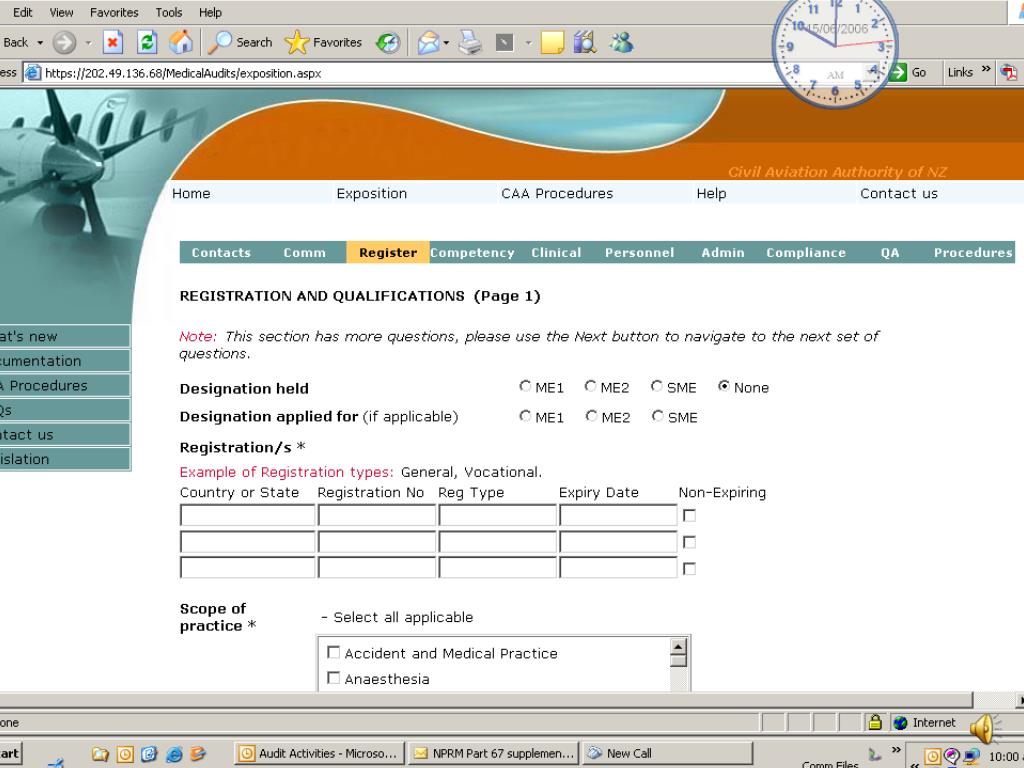Image resolution: width=1024 pixels, height=768 pixels.
Task: Expand the Links toolbar chevron
Action: (985, 69)
